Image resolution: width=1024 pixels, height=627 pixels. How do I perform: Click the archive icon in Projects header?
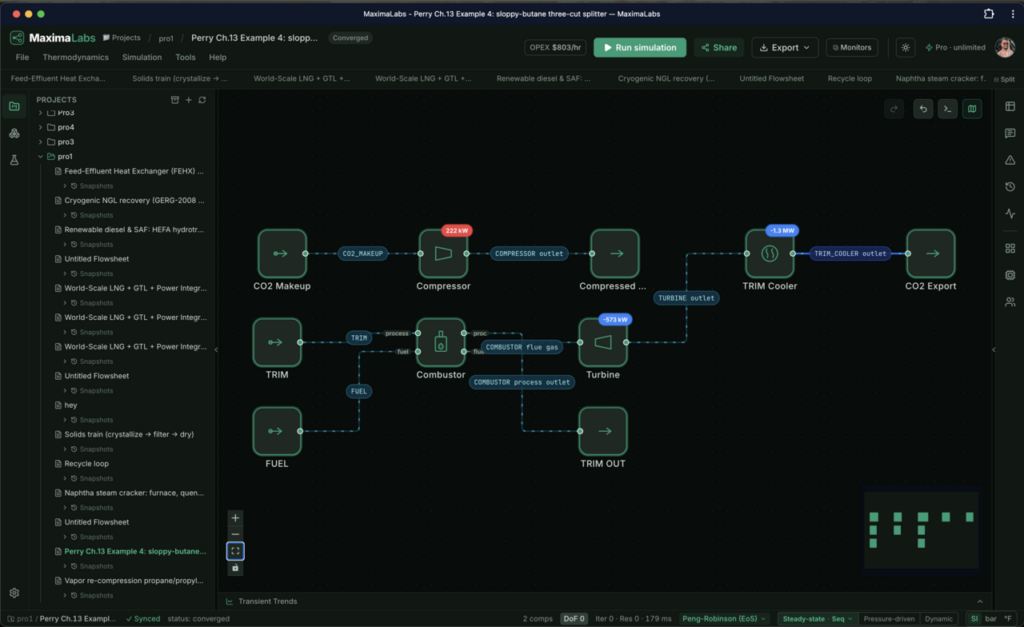[x=175, y=100]
